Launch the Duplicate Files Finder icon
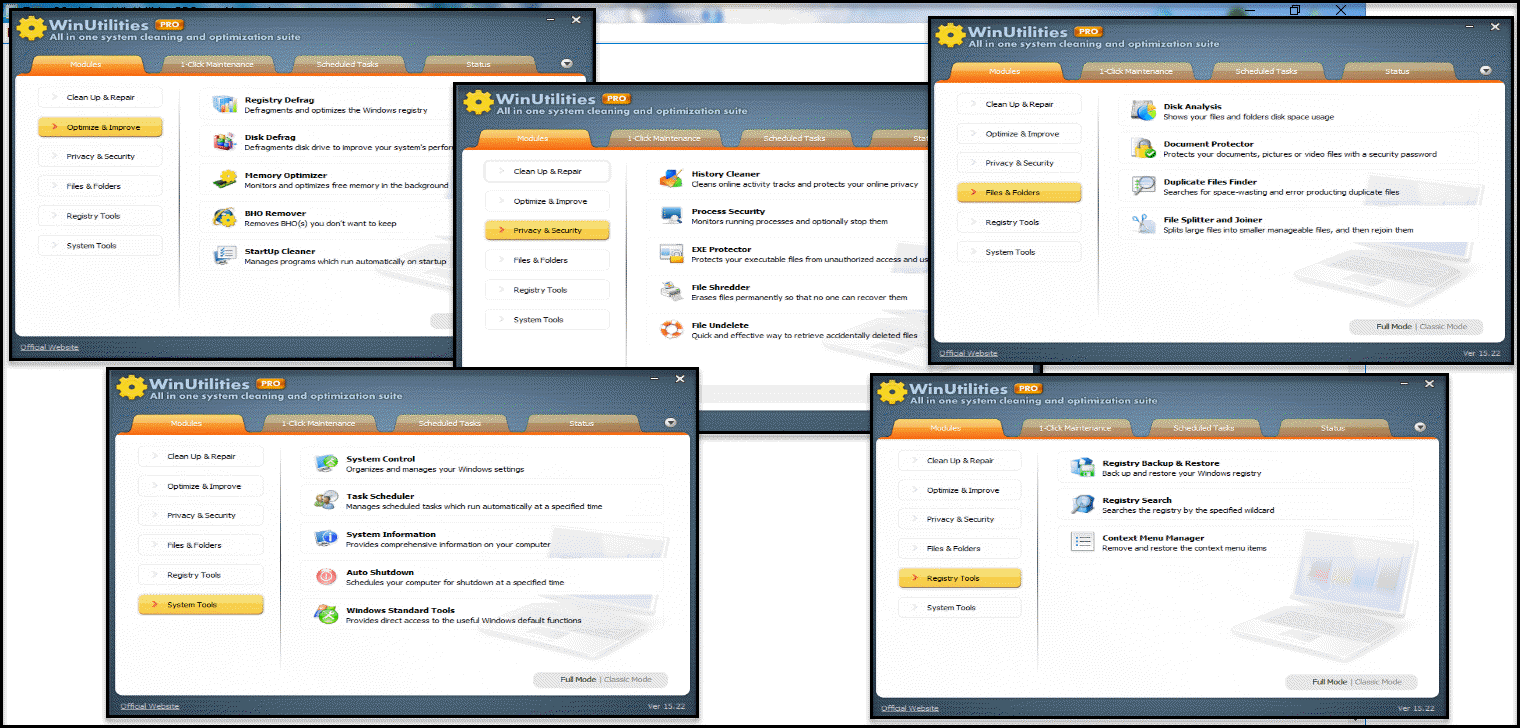The width and height of the screenshot is (1520, 728). pos(1143,187)
